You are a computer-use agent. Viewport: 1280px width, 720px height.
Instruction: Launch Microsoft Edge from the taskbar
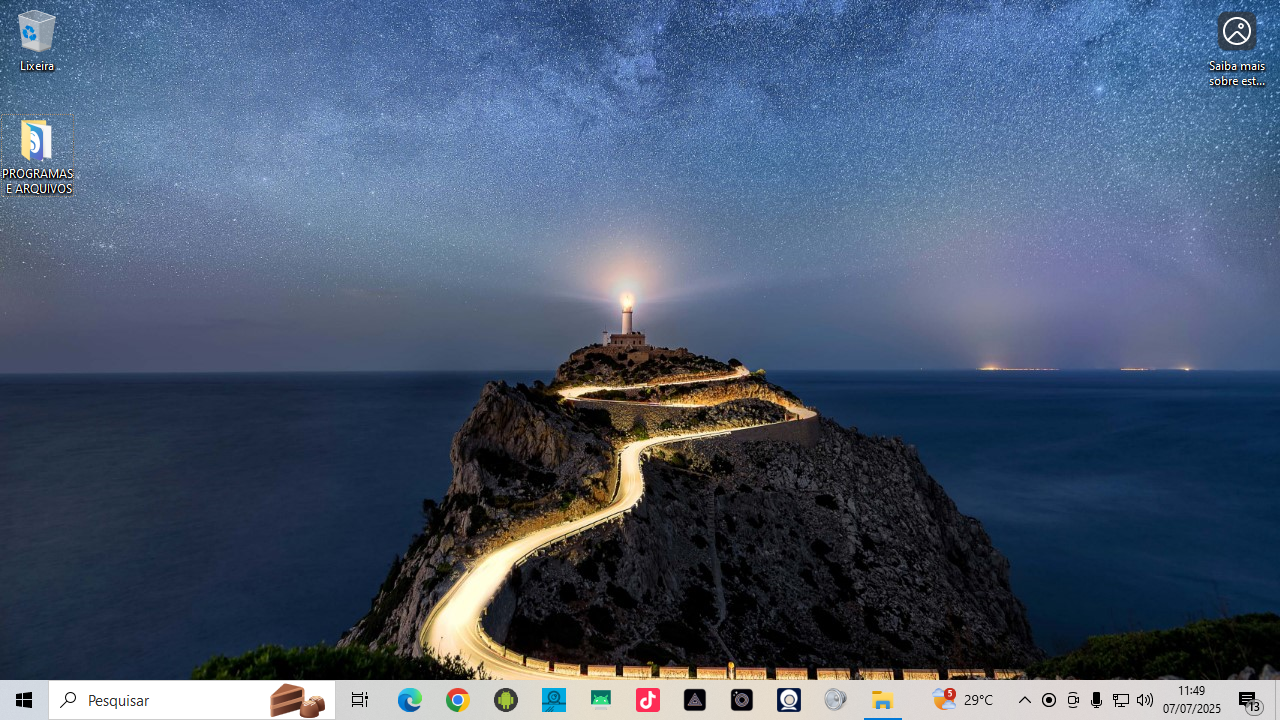tap(410, 700)
